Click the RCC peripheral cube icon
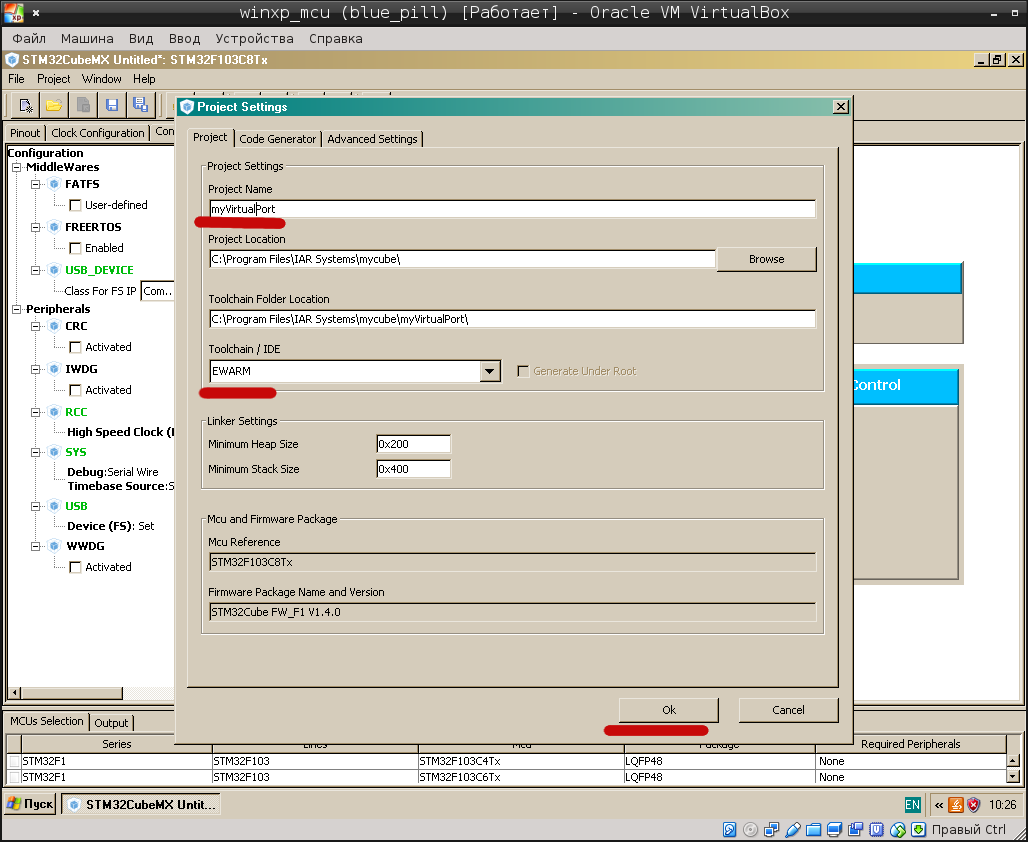Viewport: 1028px width, 842px height. [54, 412]
